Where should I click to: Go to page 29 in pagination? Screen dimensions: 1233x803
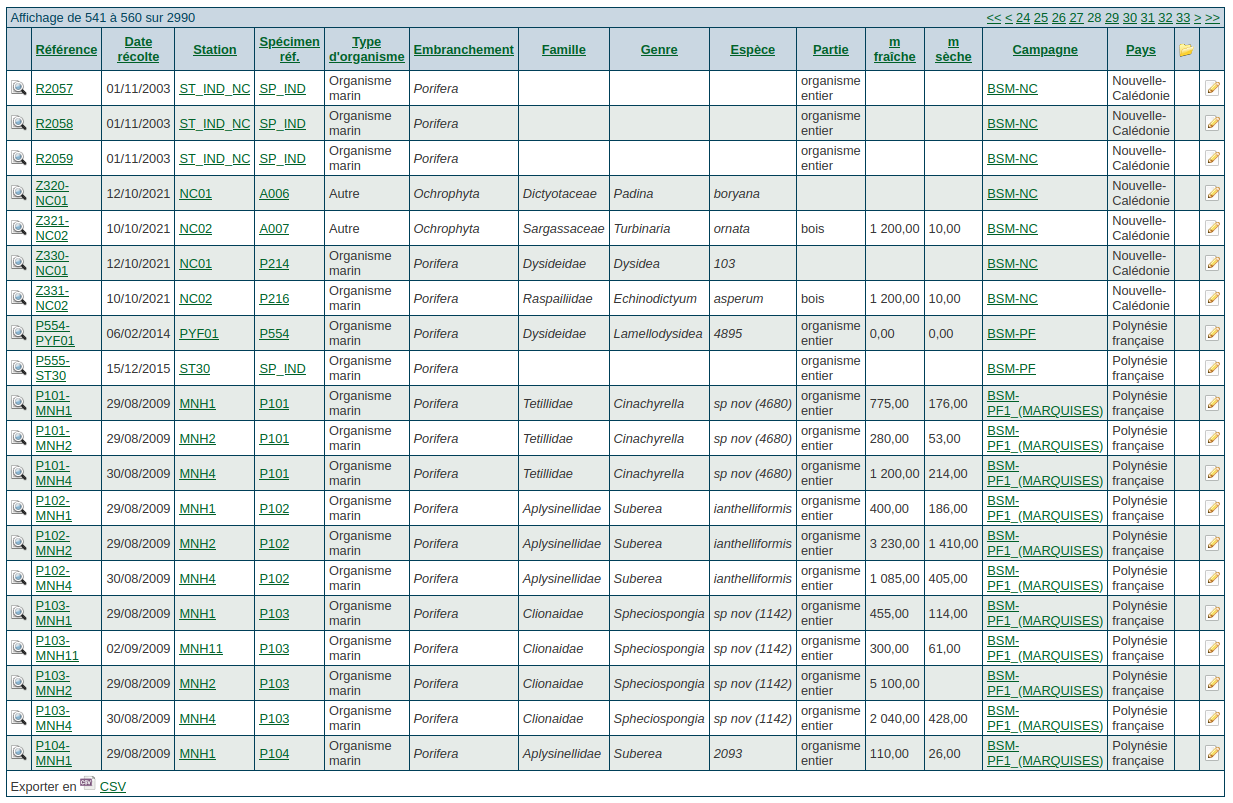coord(1112,18)
